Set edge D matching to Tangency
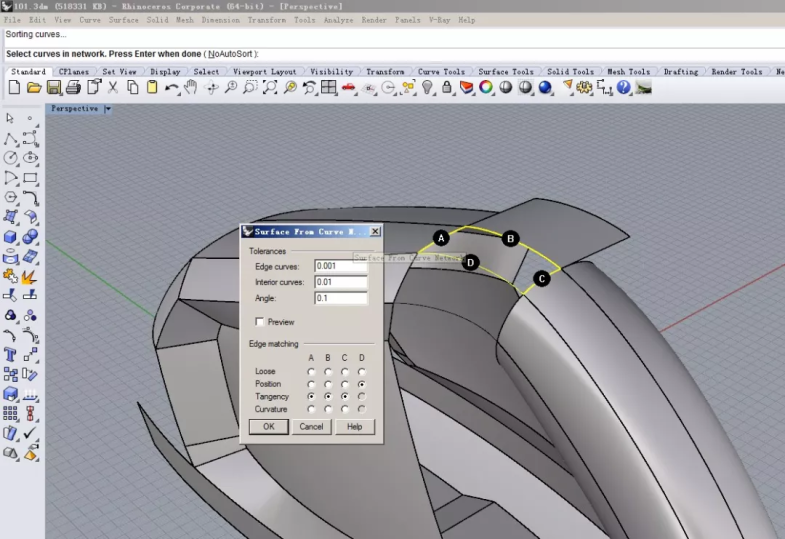The height and width of the screenshot is (539, 785). coord(361,397)
